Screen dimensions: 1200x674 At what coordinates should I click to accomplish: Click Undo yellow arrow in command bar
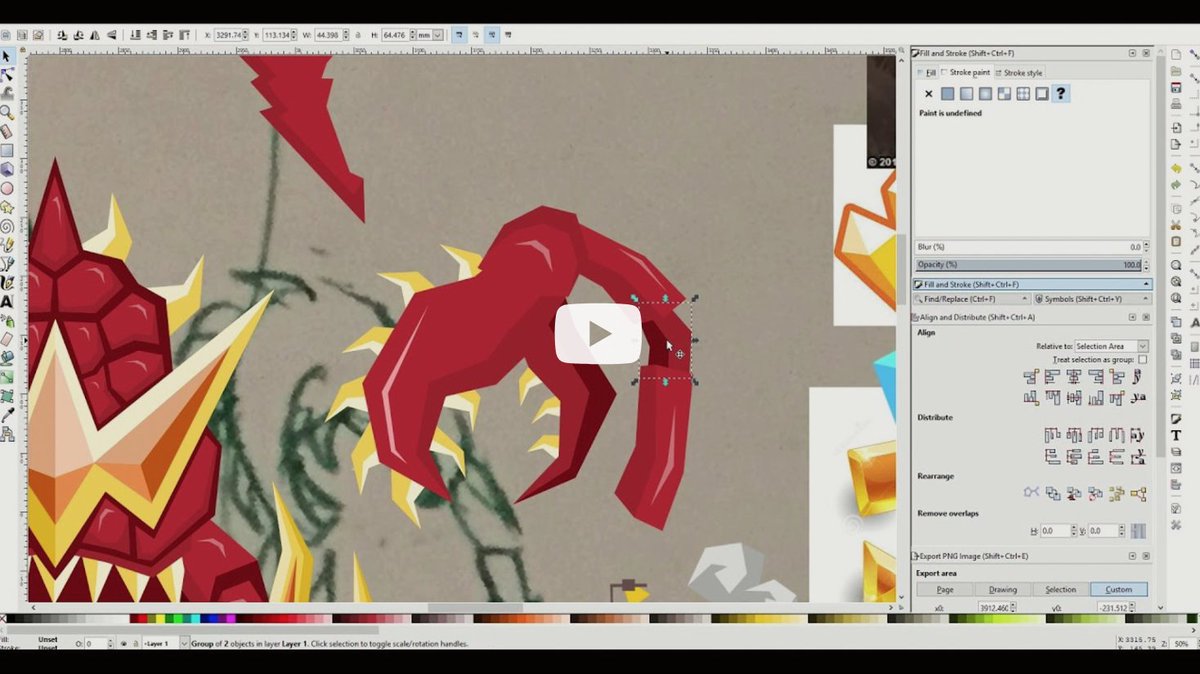1176,169
